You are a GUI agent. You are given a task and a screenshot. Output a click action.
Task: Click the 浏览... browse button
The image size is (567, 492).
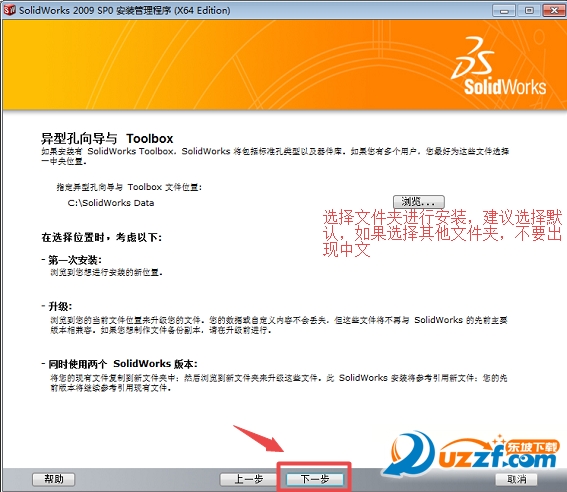[418, 201]
